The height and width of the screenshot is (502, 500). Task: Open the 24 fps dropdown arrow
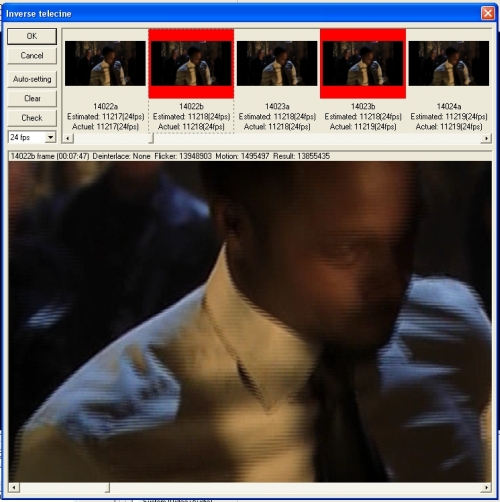[50, 137]
